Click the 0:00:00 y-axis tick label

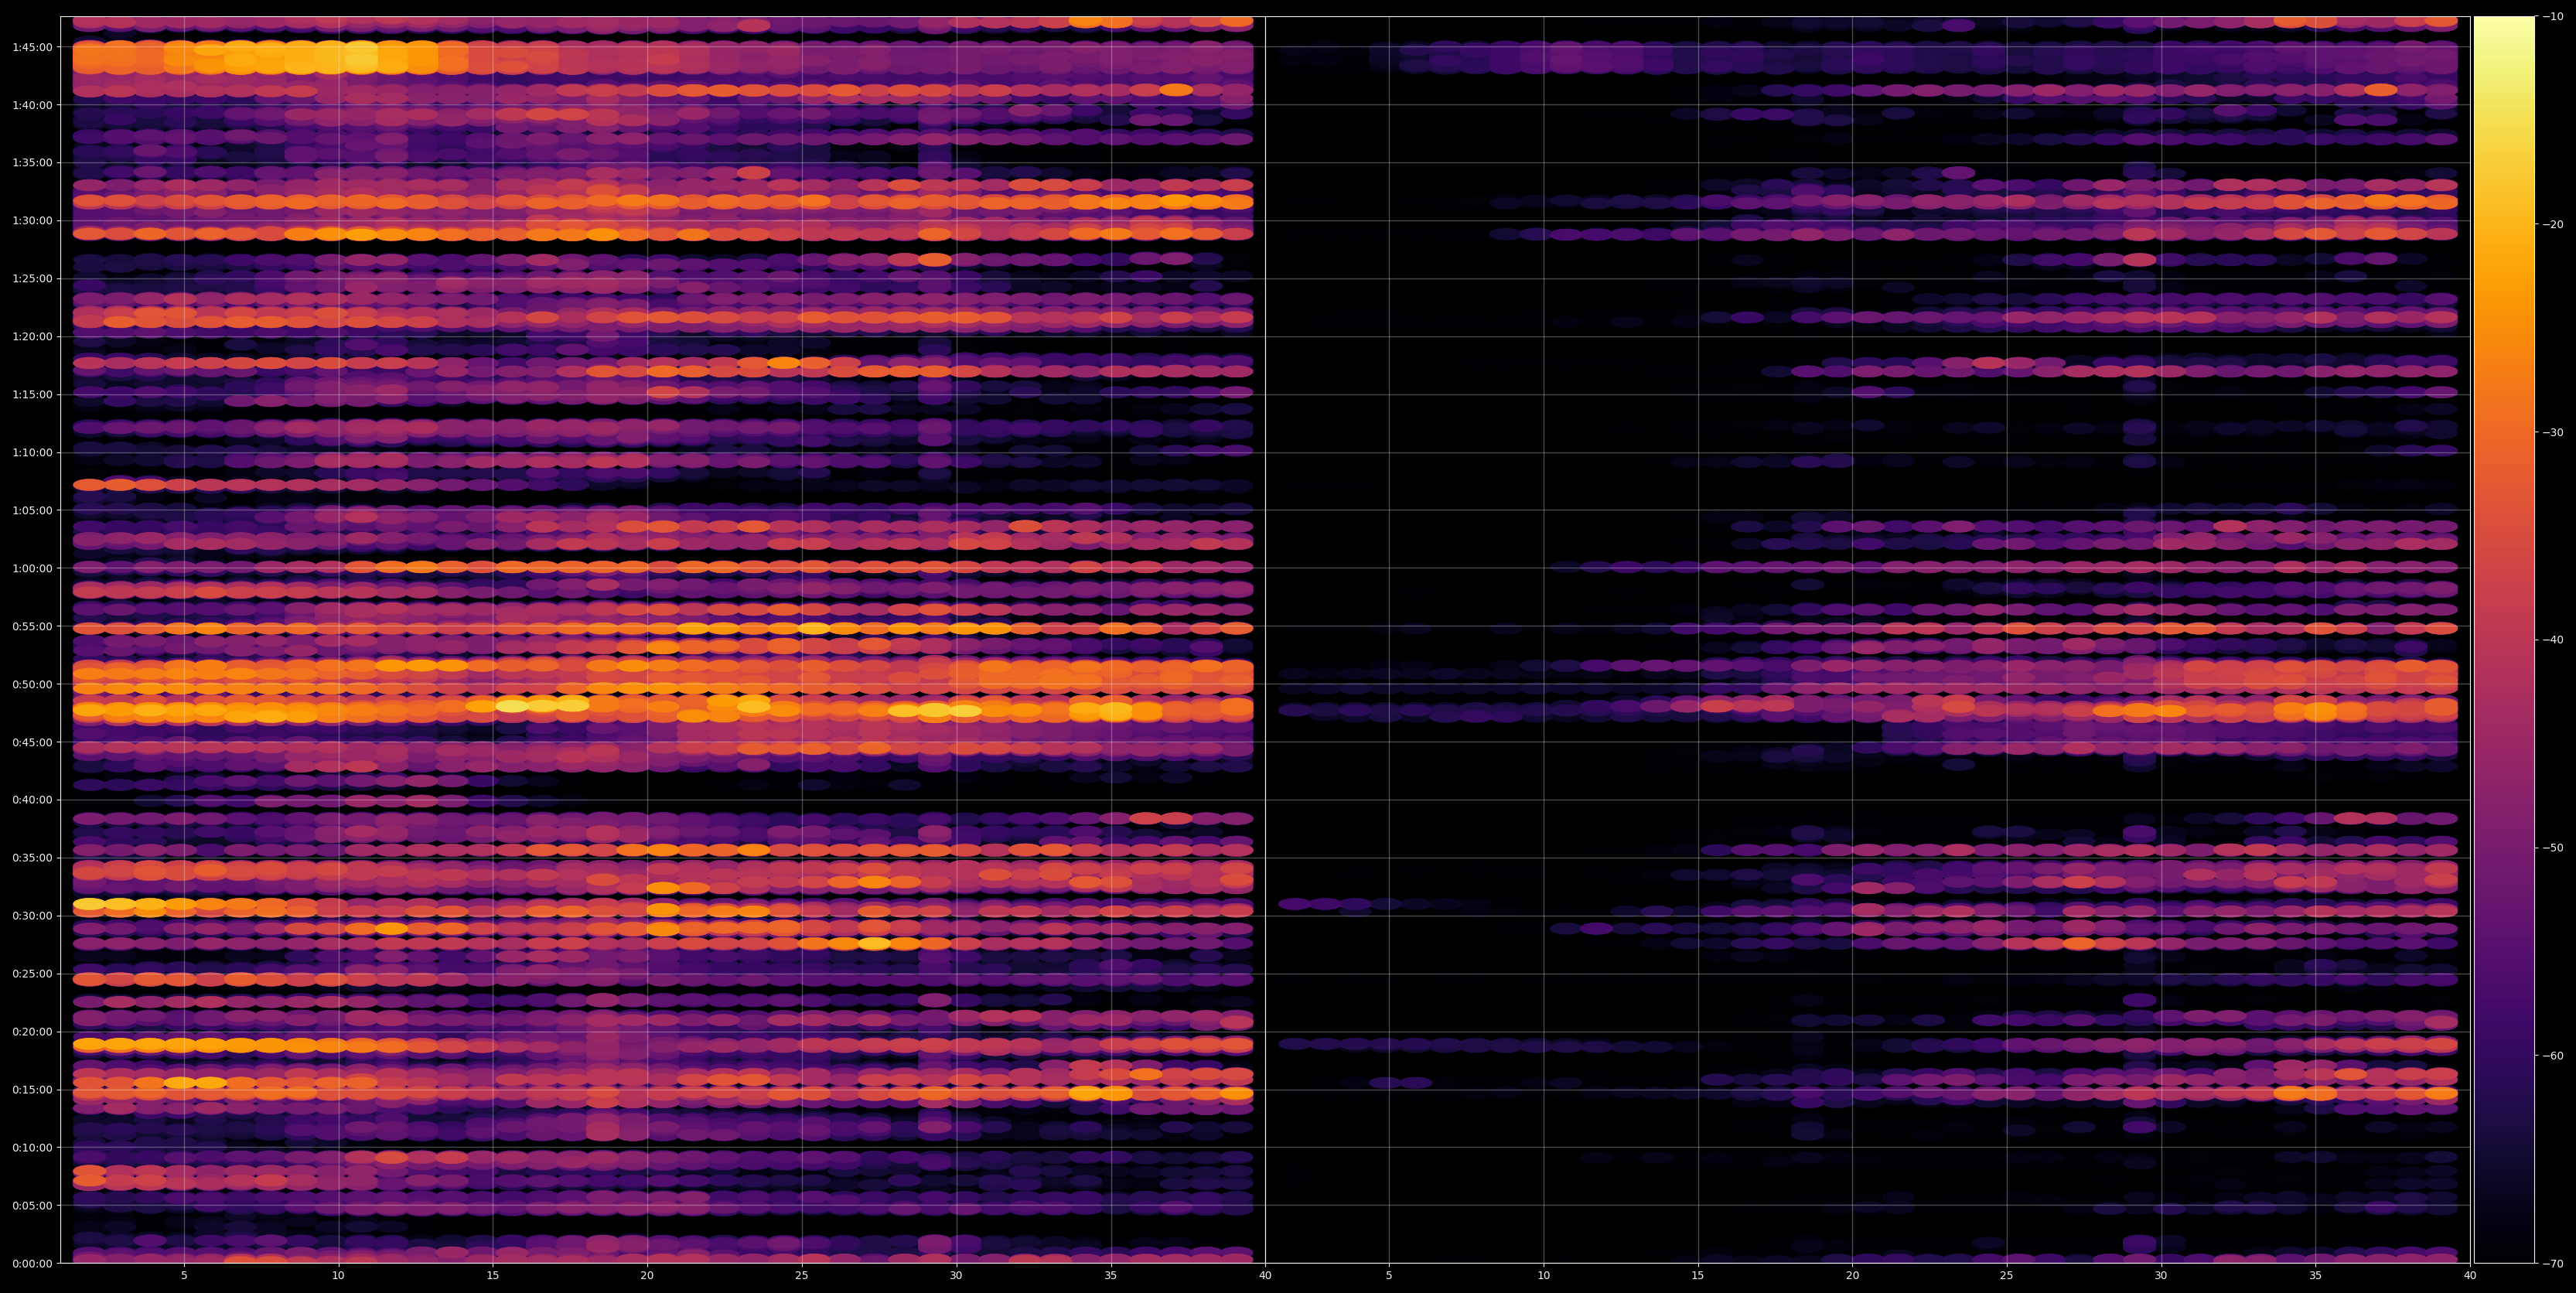[31, 1263]
